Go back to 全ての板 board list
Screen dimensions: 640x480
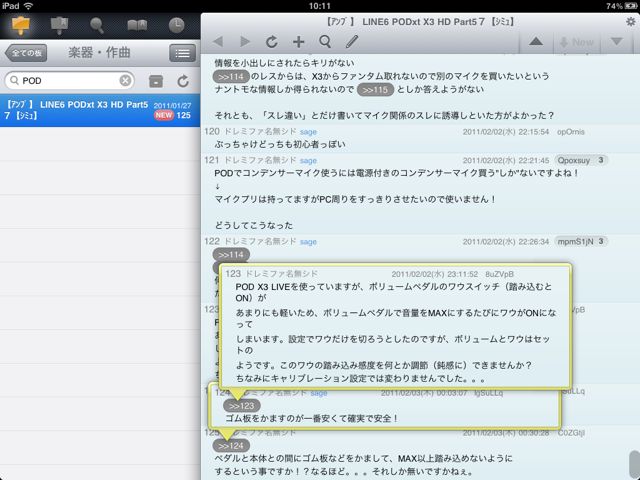pyautogui.click(x=26, y=53)
